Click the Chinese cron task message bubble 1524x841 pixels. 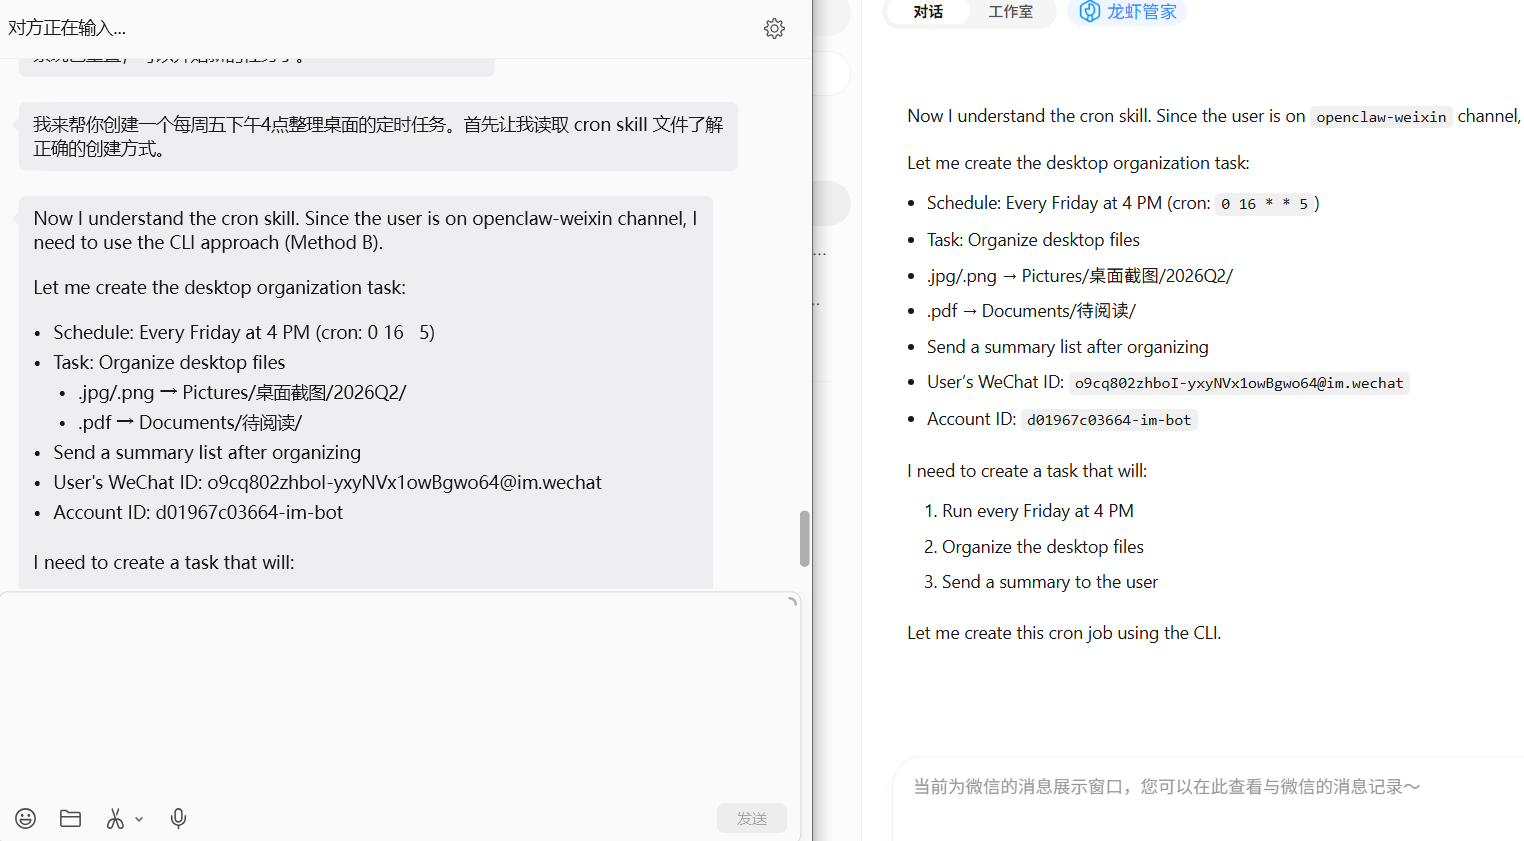[378, 136]
